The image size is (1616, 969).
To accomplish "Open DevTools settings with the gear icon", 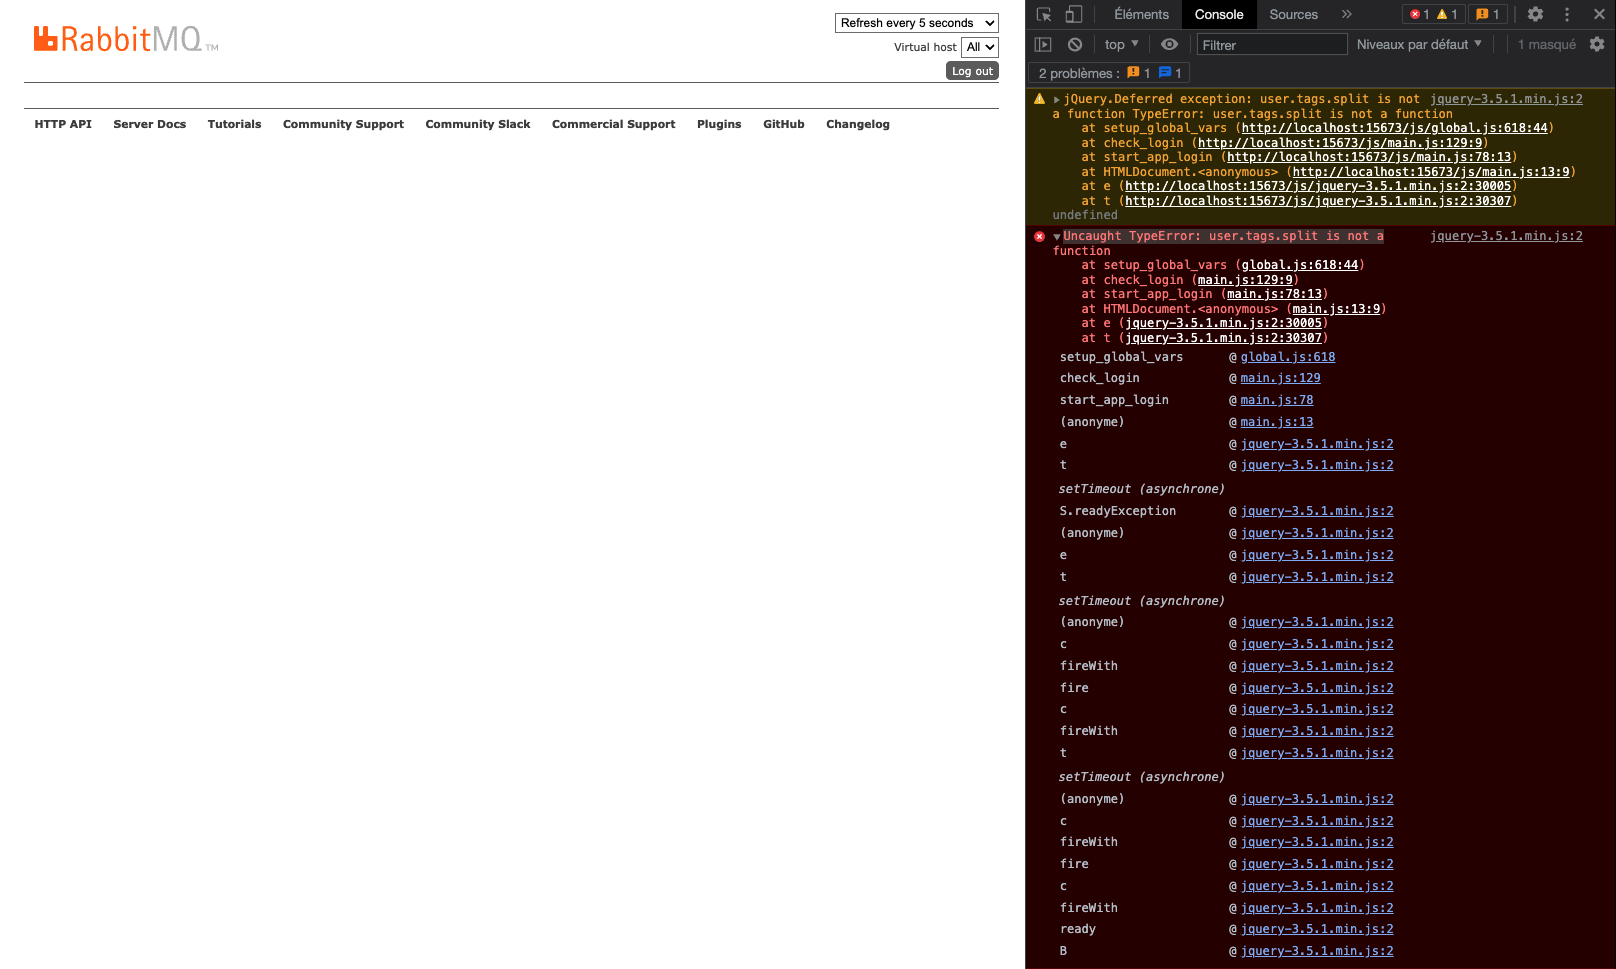I will coord(1534,14).
